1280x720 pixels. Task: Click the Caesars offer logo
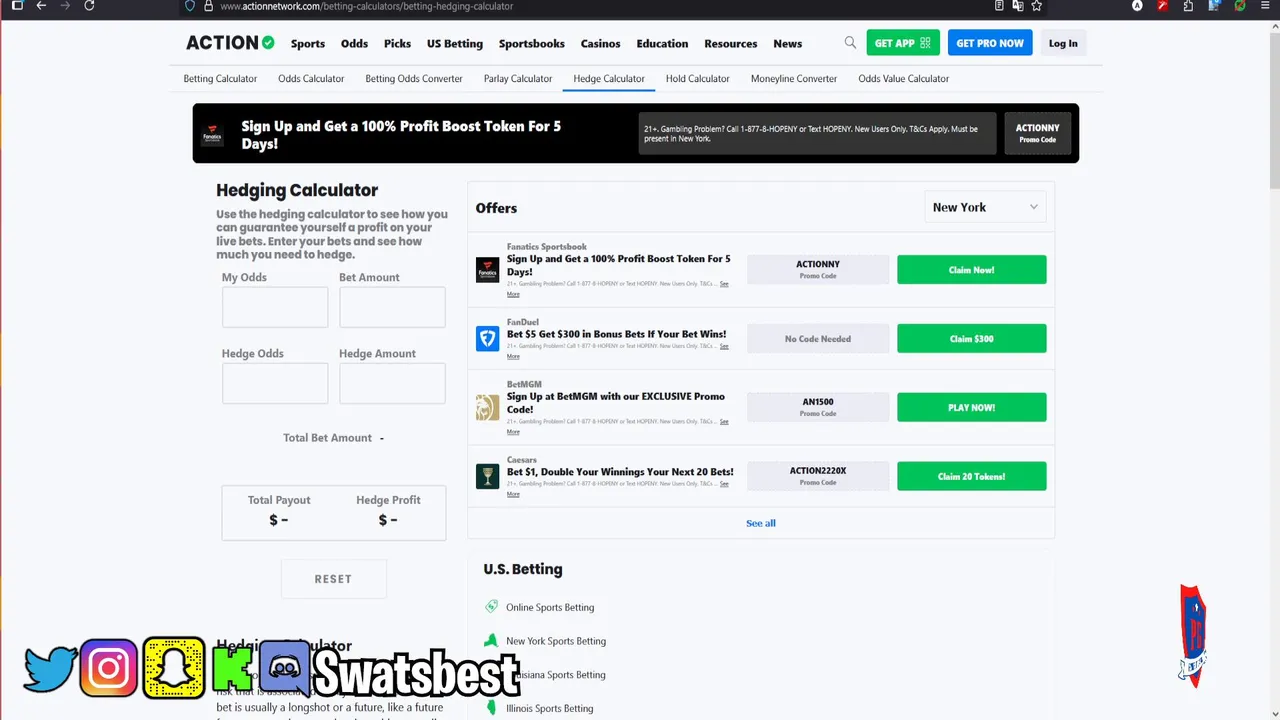(x=487, y=476)
